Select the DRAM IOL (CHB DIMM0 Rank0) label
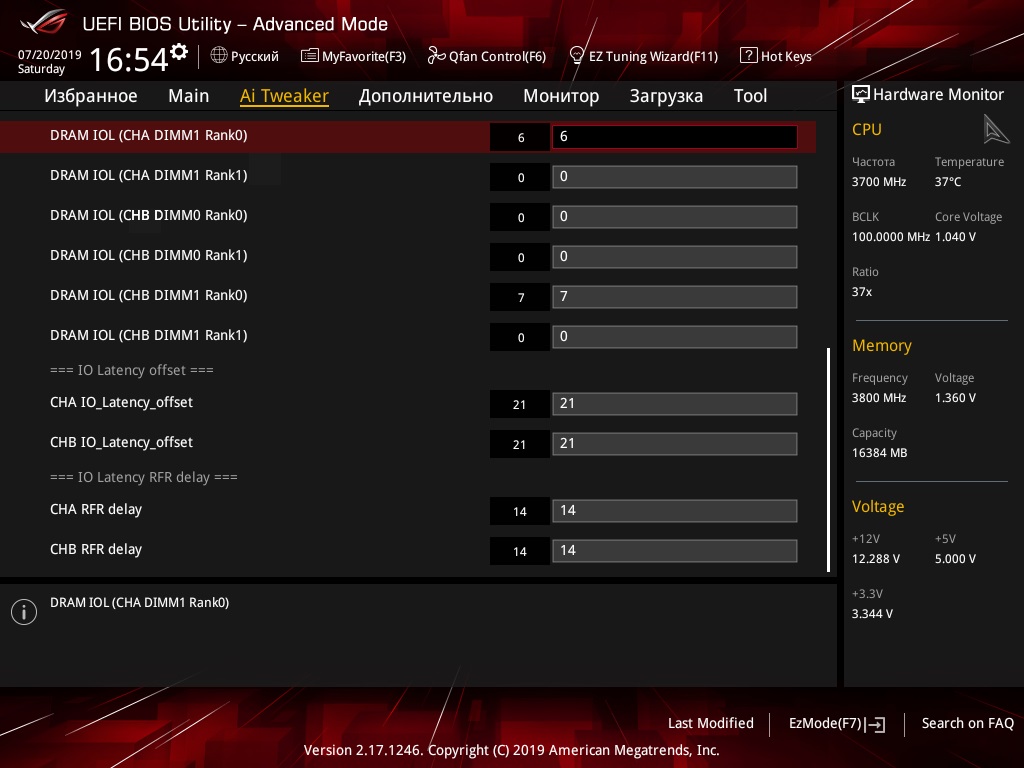Viewport: 1024px width, 768px height. (x=149, y=216)
